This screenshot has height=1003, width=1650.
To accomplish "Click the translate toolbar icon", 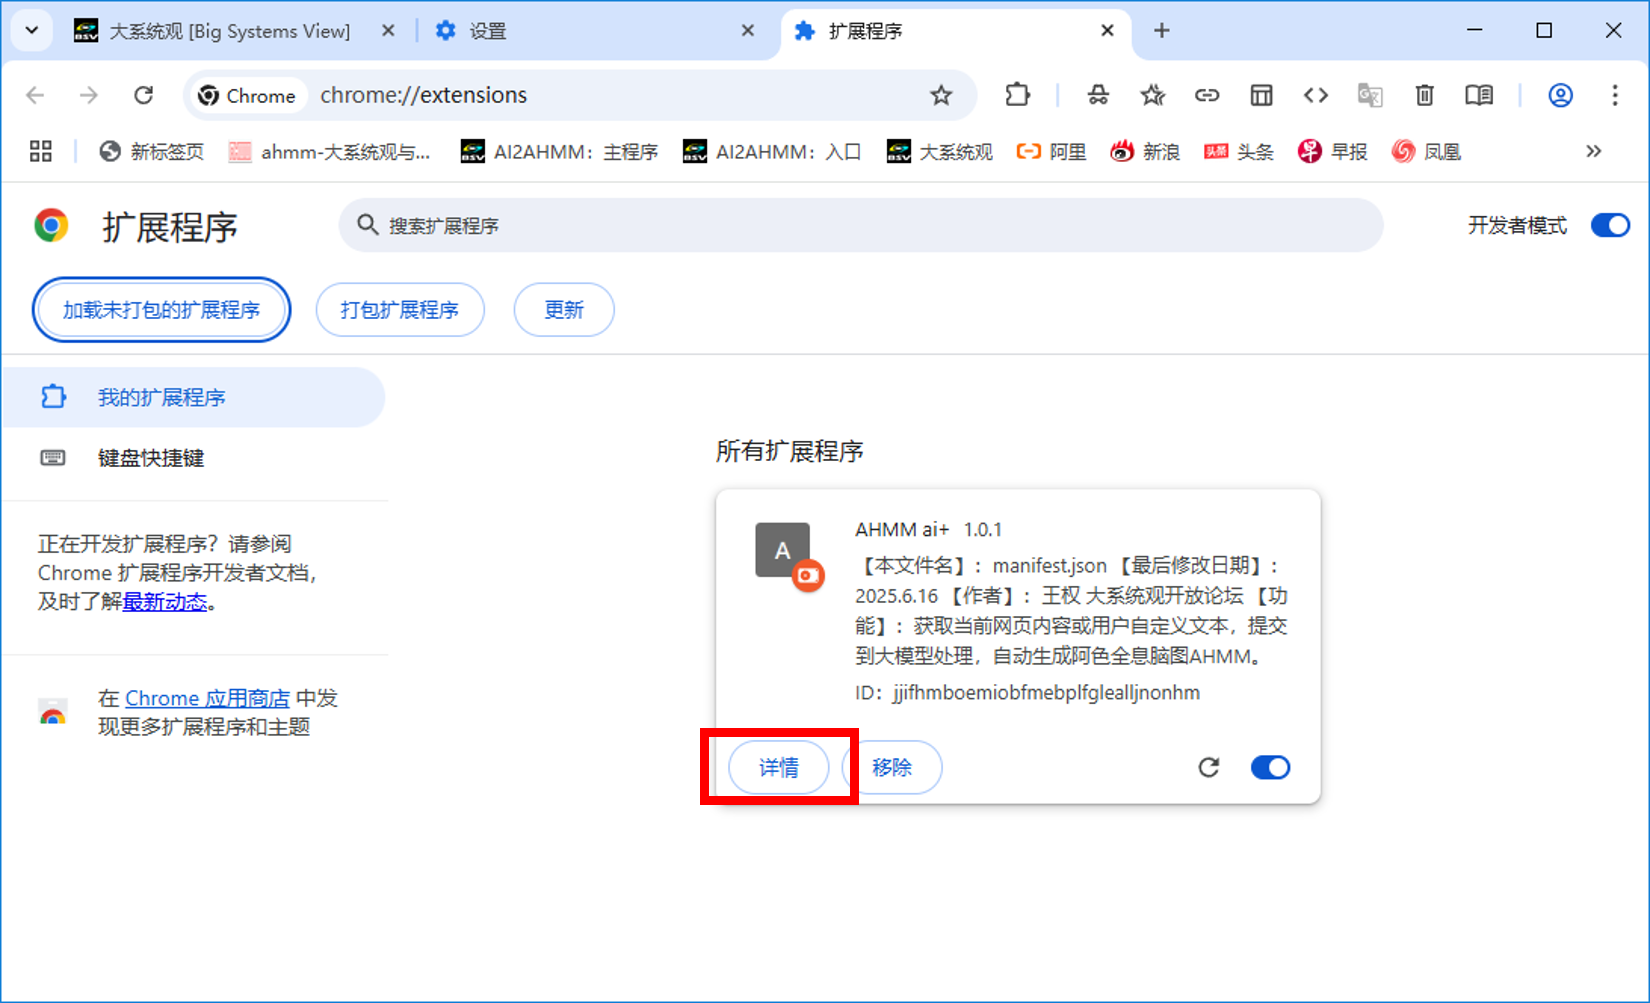I will 1370,95.
